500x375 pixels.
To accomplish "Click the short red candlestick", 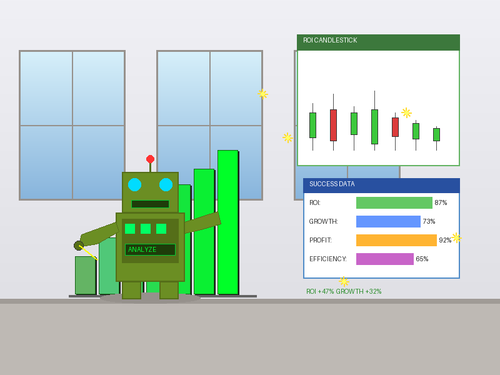I will [395, 127].
